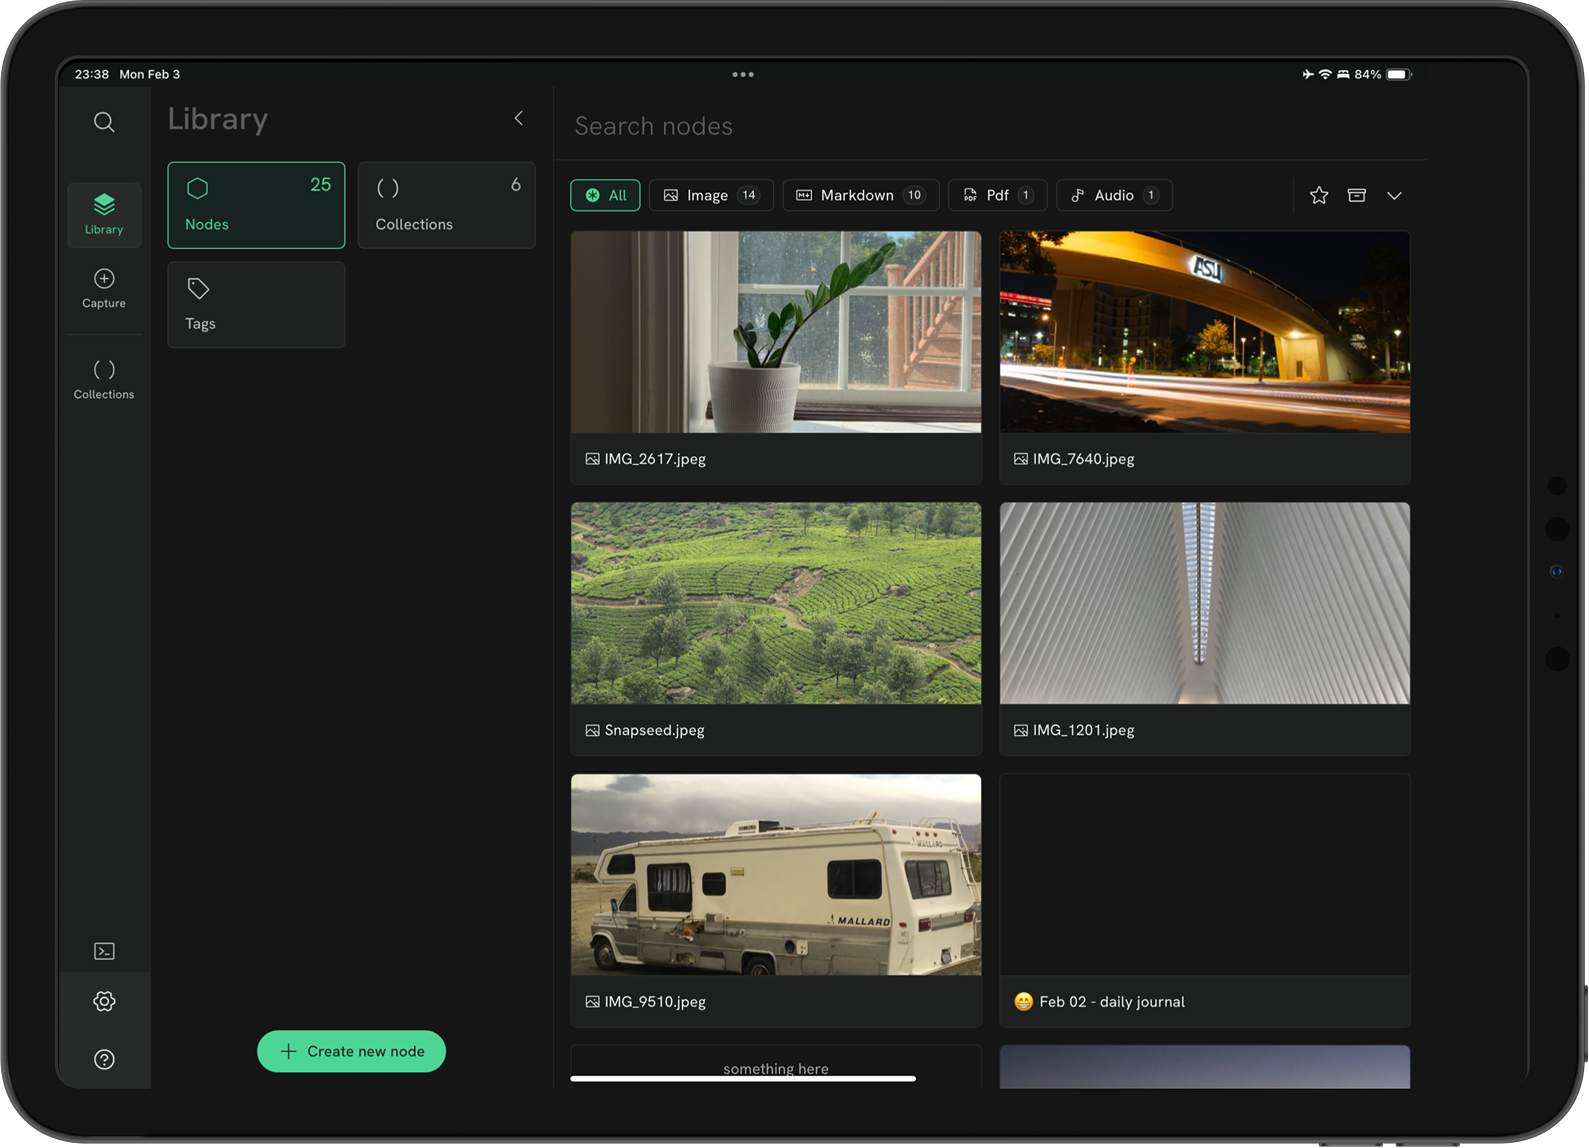Open the Tags card

point(256,305)
